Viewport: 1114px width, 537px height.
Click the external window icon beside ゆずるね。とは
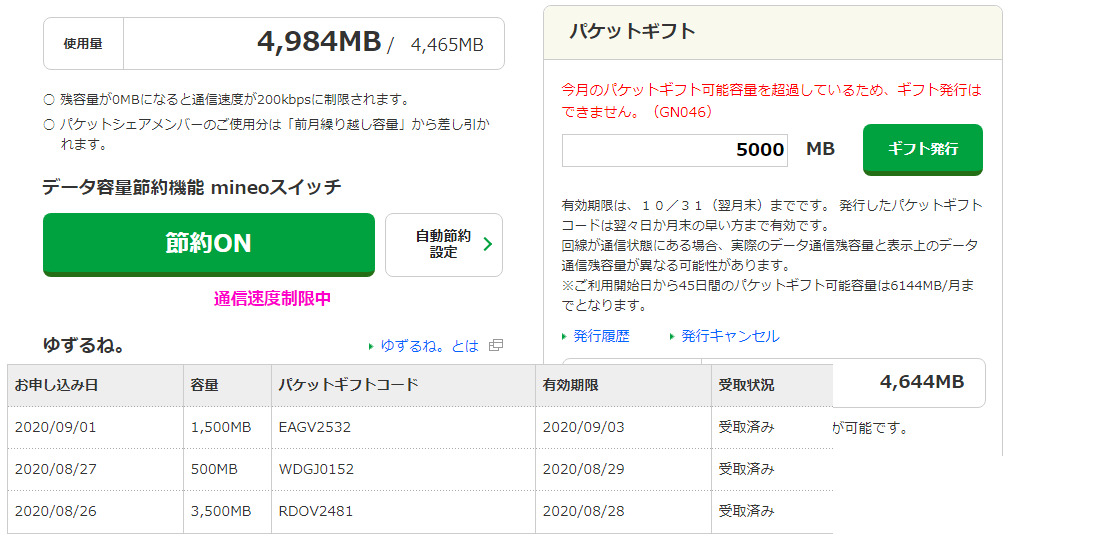pos(496,346)
